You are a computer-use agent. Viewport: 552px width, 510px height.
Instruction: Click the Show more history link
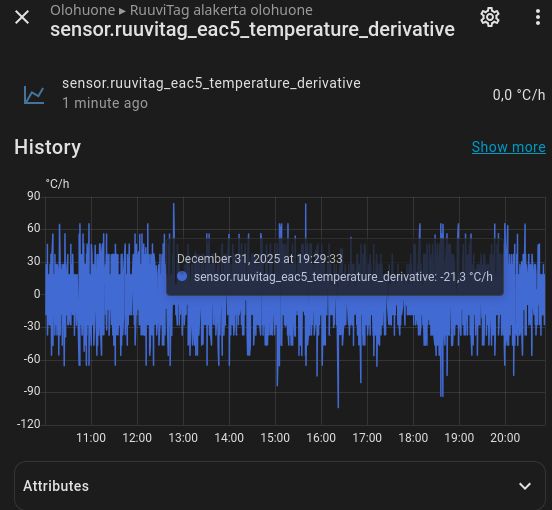pyautogui.click(x=508, y=147)
